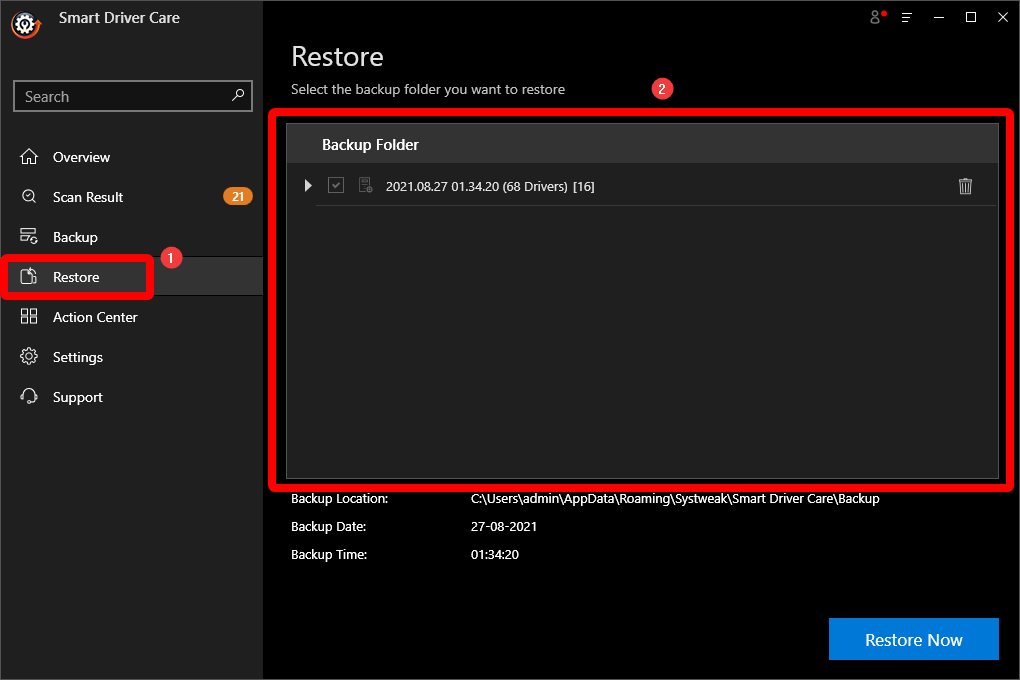
Task: Click the backup location path text
Action: tap(675, 499)
